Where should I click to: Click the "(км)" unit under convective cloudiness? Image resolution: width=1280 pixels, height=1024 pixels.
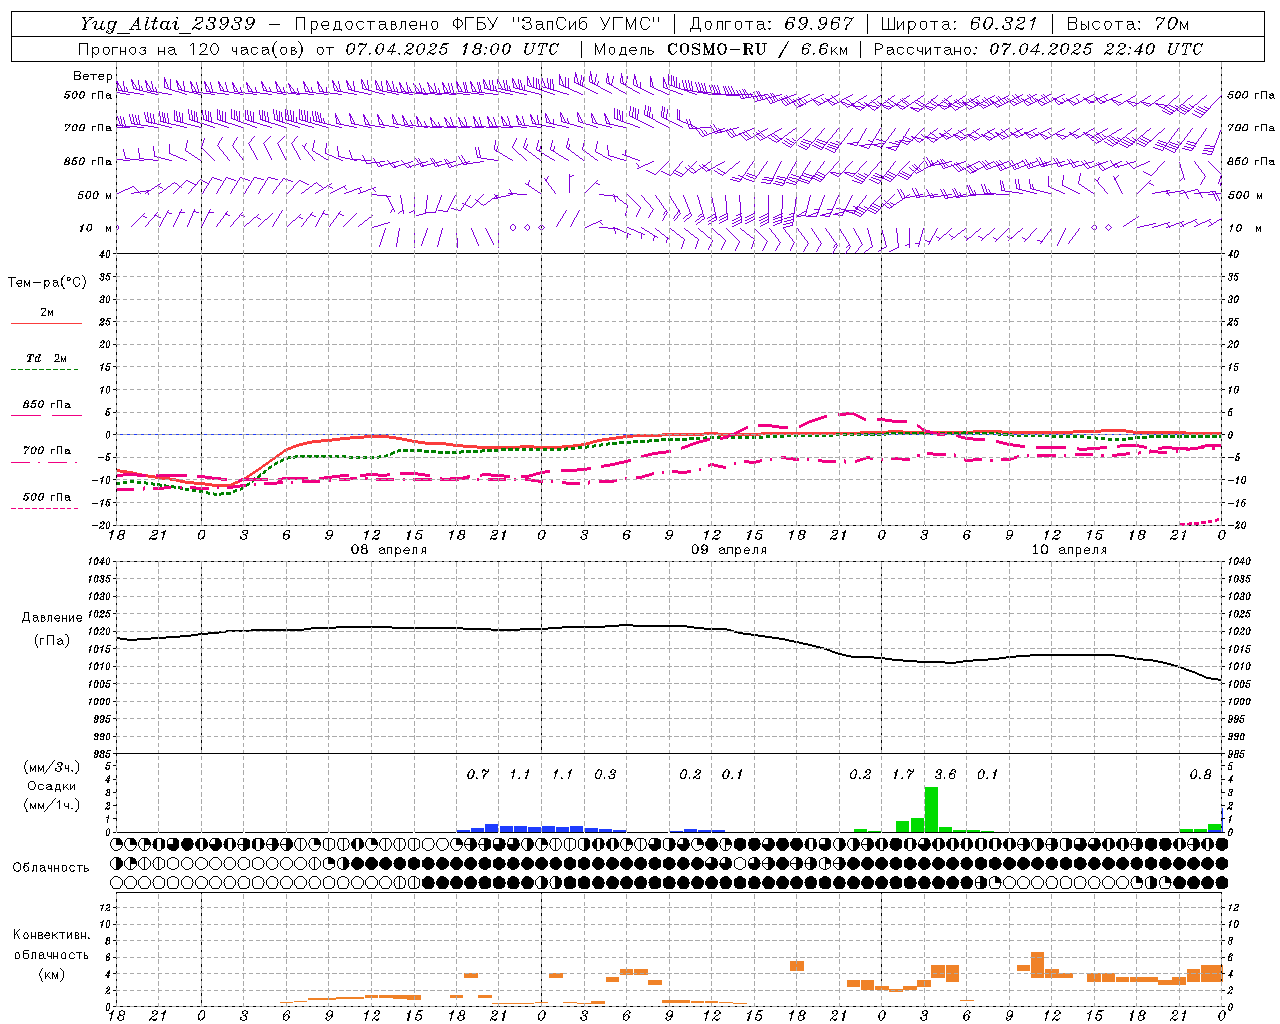pyautogui.click(x=52, y=974)
